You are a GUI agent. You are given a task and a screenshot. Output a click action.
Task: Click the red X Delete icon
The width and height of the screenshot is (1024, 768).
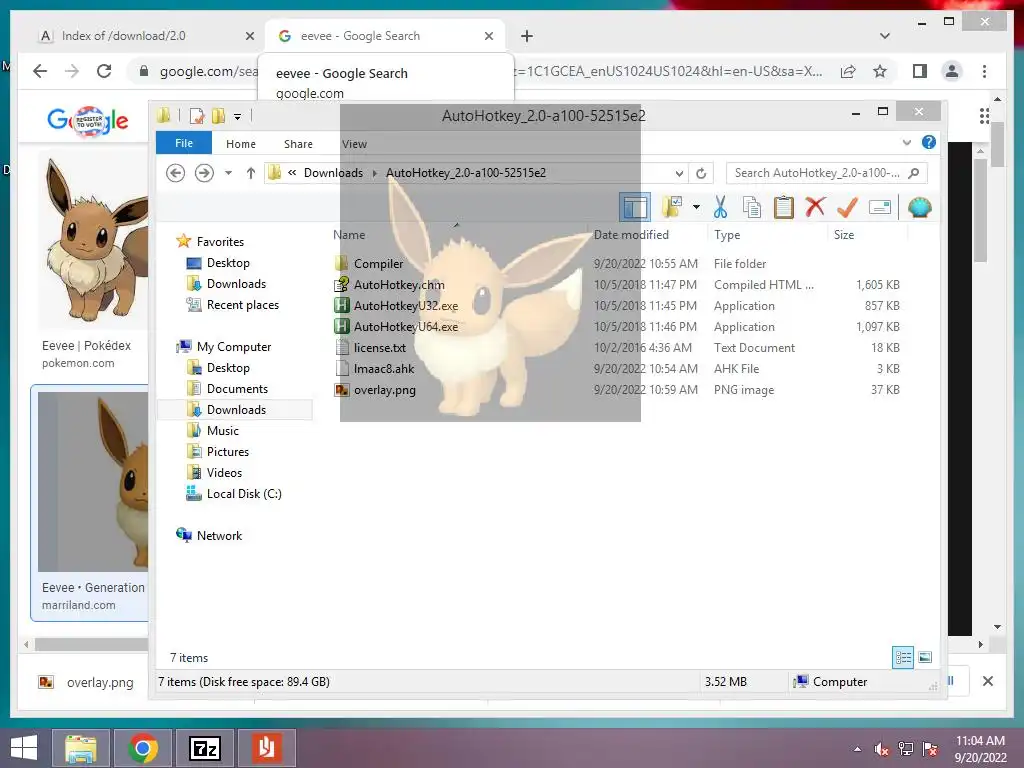click(814, 208)
